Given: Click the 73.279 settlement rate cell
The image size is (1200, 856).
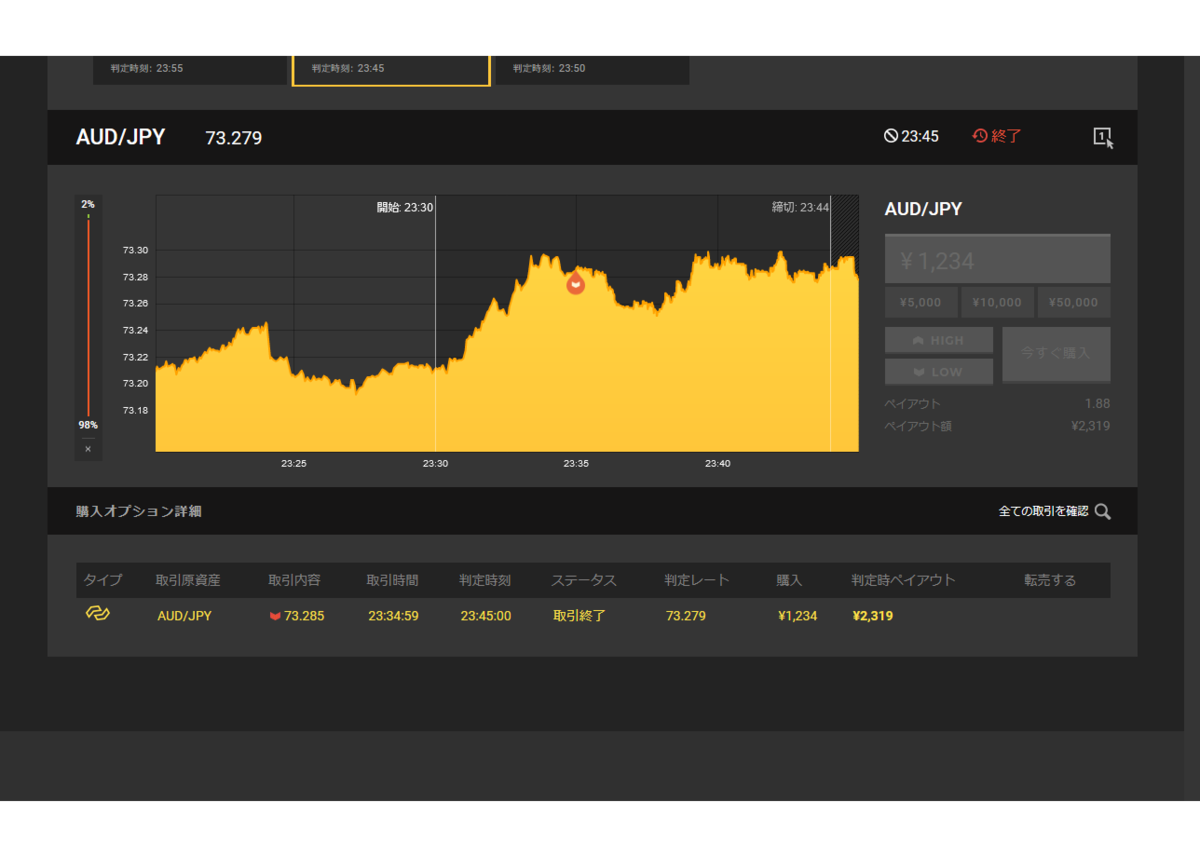Looking at the screenshot, I should [686, 616].
